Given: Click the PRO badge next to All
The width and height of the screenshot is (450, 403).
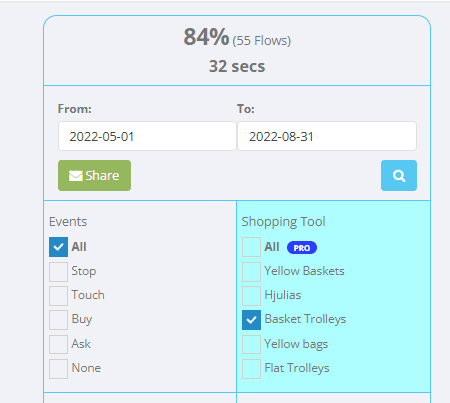Looking at the screenshot, I should pos(302,248).
